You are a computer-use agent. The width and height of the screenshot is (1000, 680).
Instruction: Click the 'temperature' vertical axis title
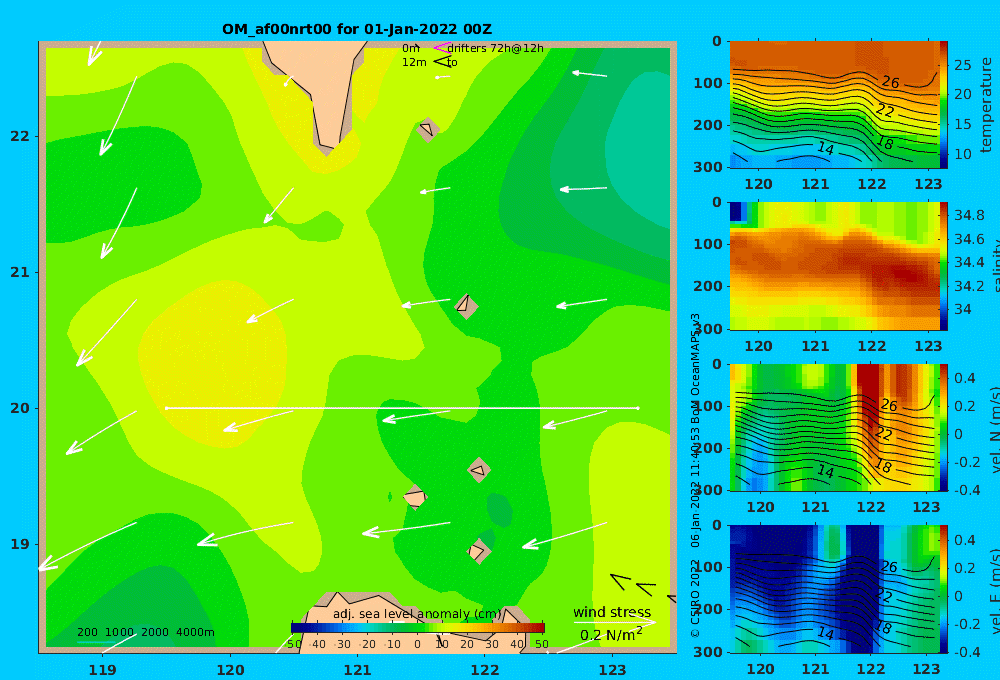pos(986,105)
